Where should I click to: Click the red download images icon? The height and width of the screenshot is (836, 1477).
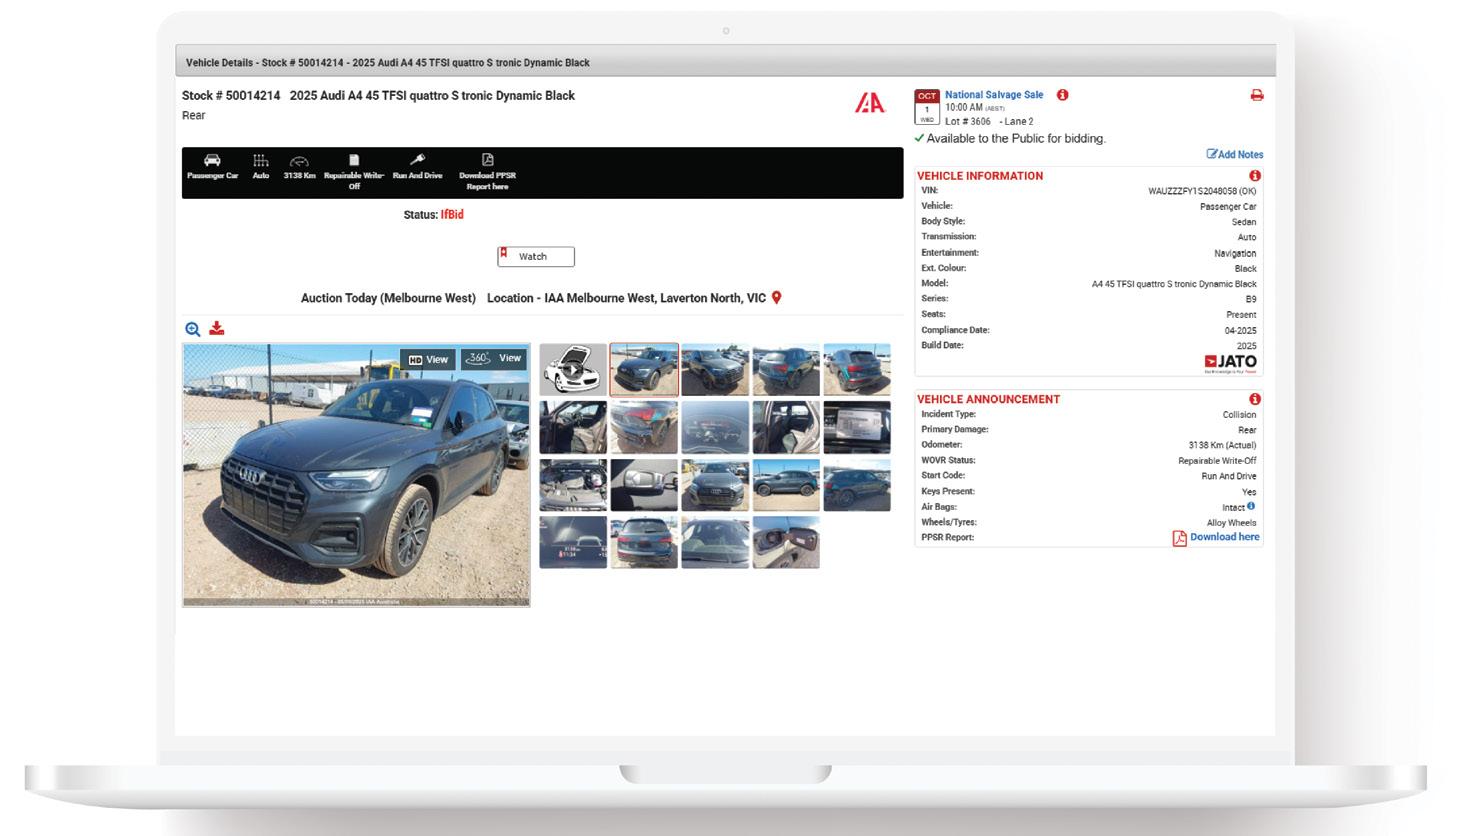(216, 328)
